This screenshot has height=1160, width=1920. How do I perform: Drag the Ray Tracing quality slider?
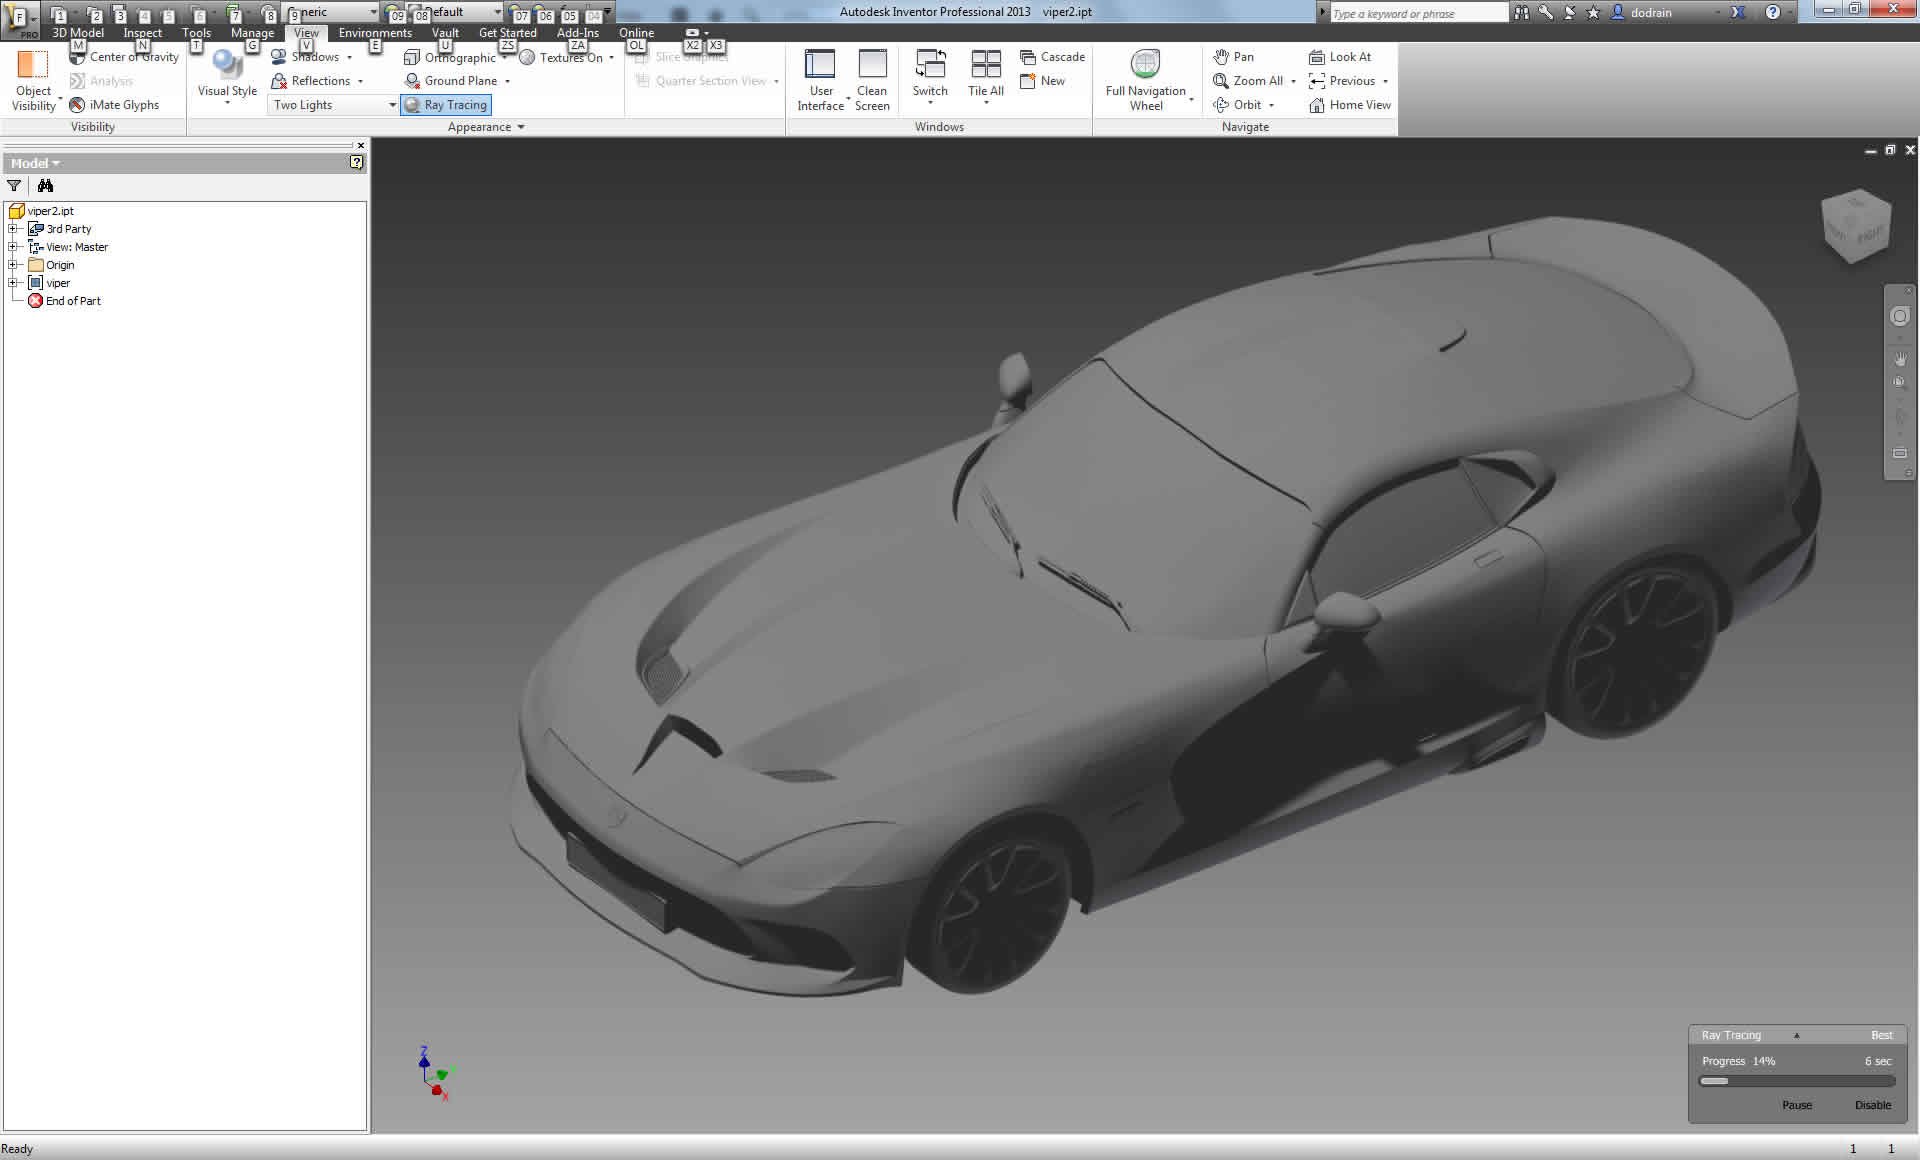click(1797, 1035)
